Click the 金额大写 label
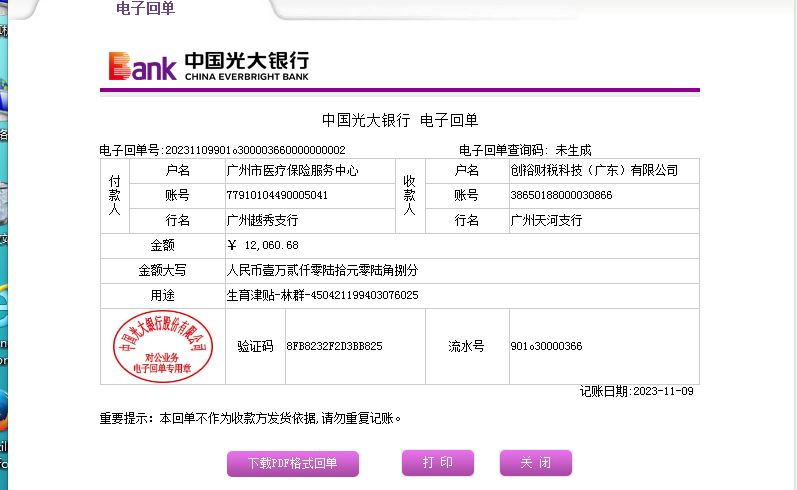The width and height of the screenshot is (797, 490). [x=163, y=270]
